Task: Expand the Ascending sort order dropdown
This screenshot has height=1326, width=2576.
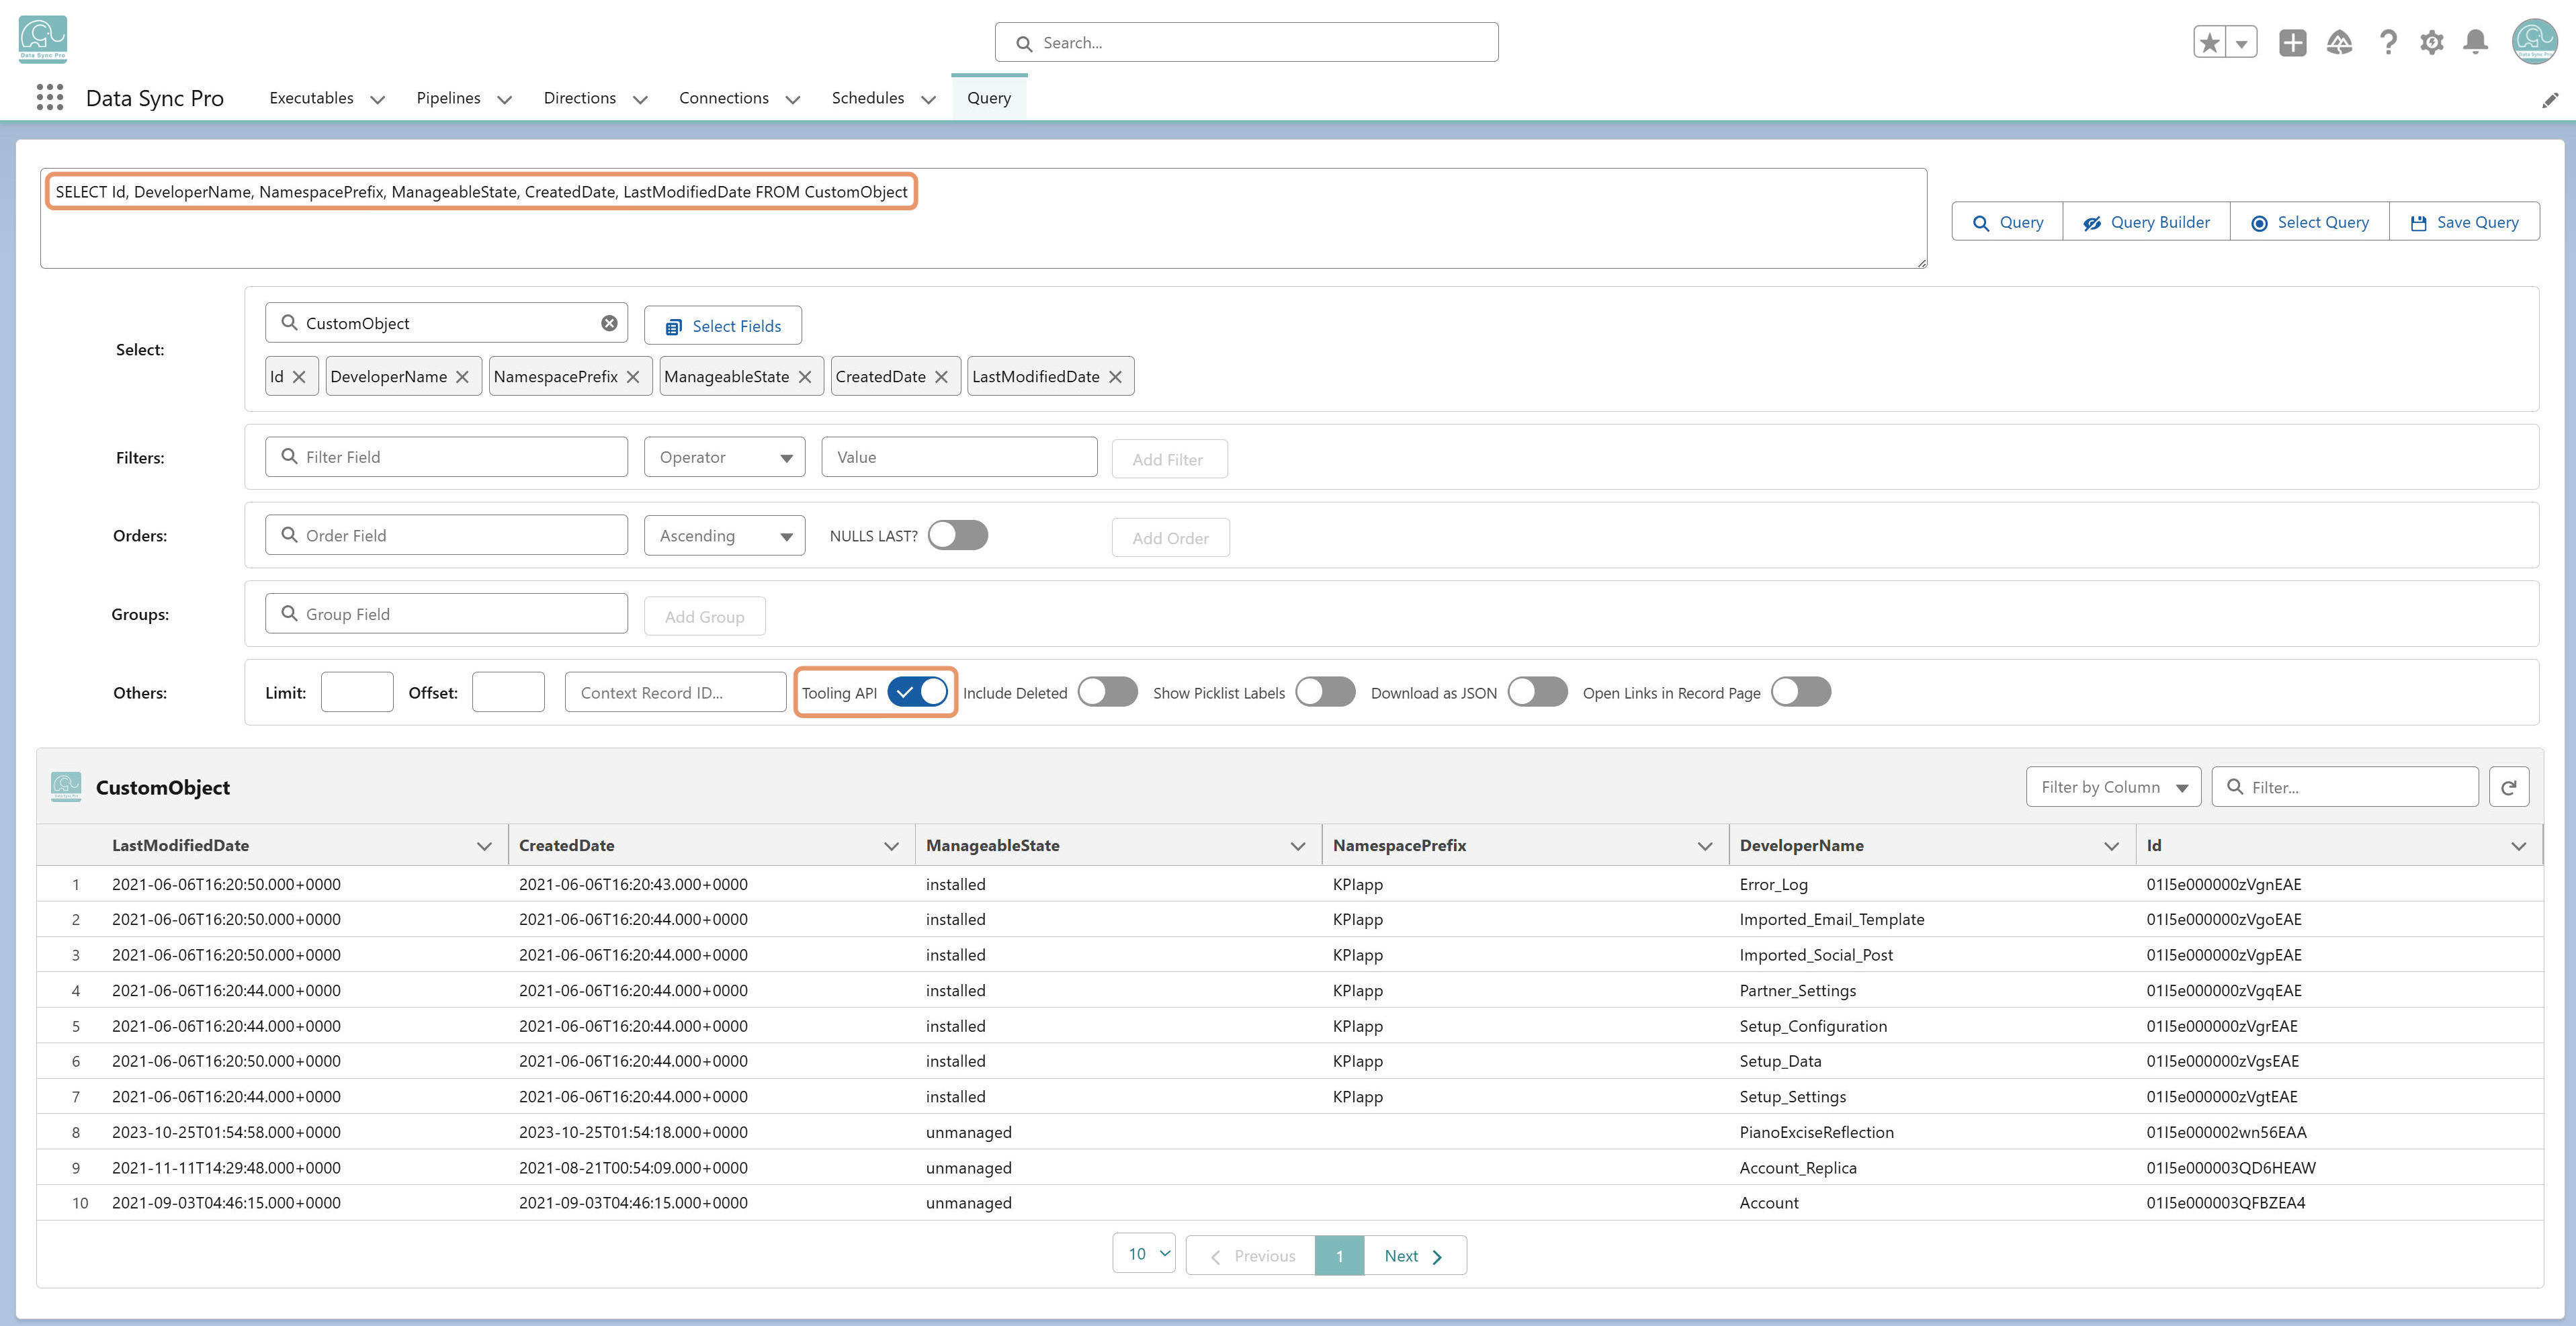Action: coord(724,535)
